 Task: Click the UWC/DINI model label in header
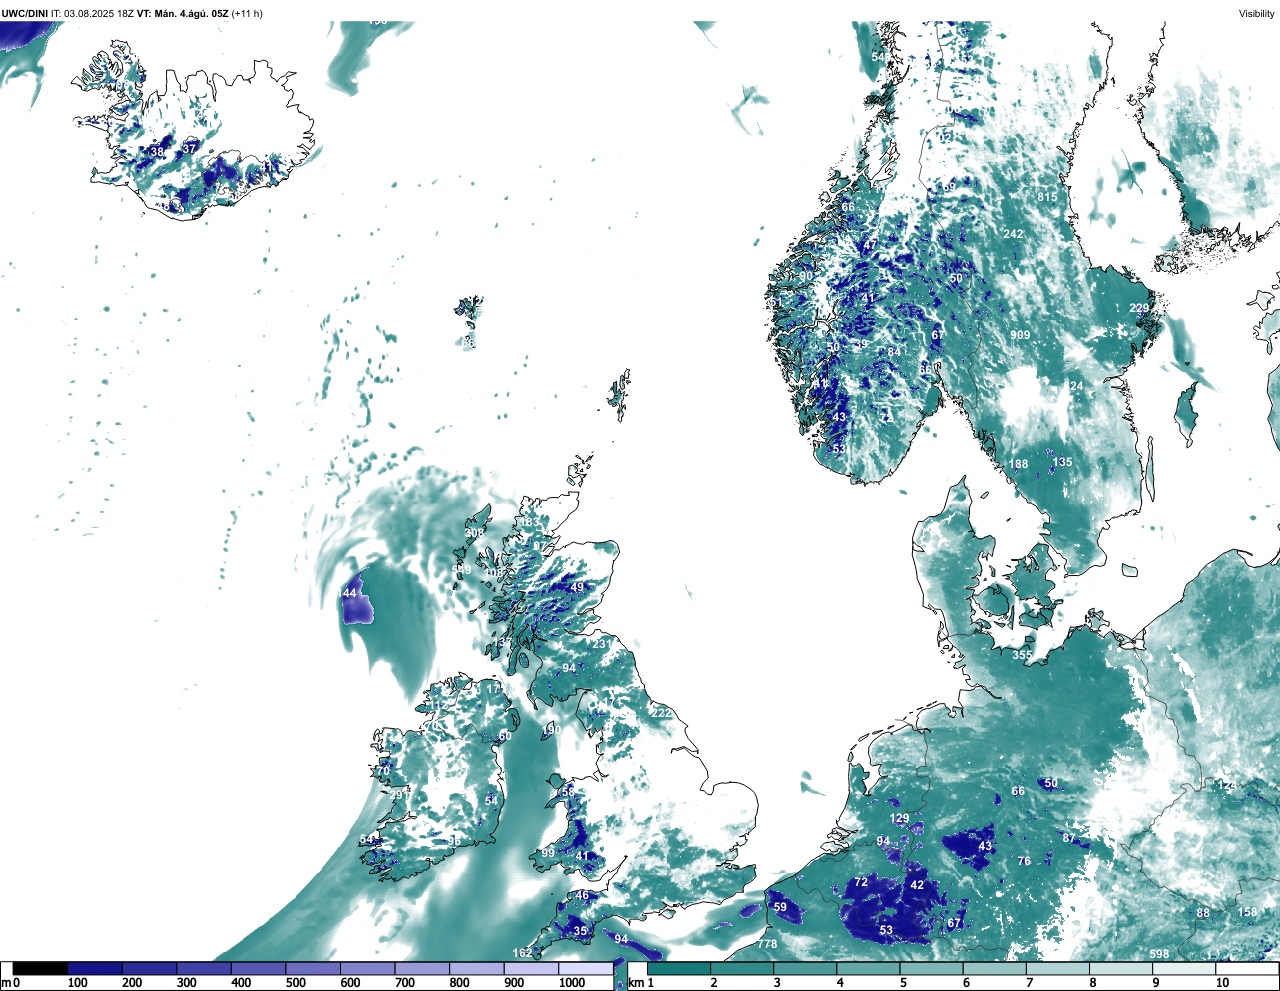[24, 14]
